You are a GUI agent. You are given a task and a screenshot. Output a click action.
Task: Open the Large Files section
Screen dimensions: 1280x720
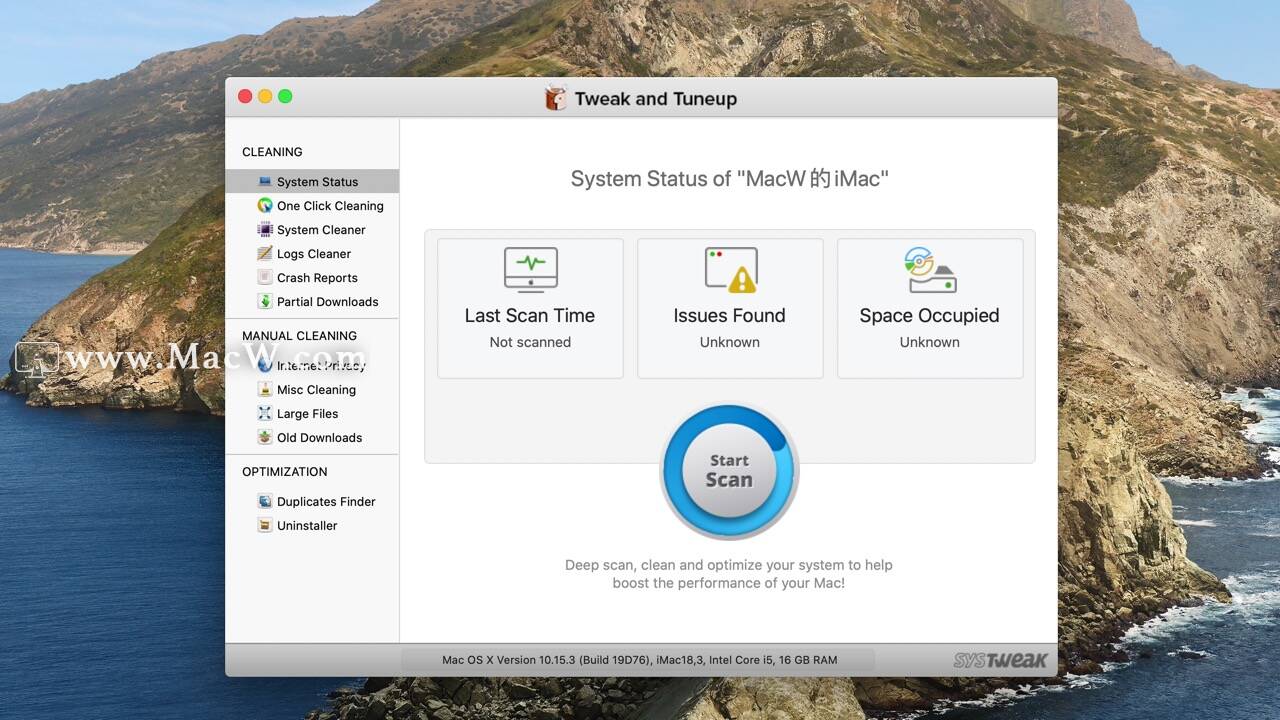312,414
